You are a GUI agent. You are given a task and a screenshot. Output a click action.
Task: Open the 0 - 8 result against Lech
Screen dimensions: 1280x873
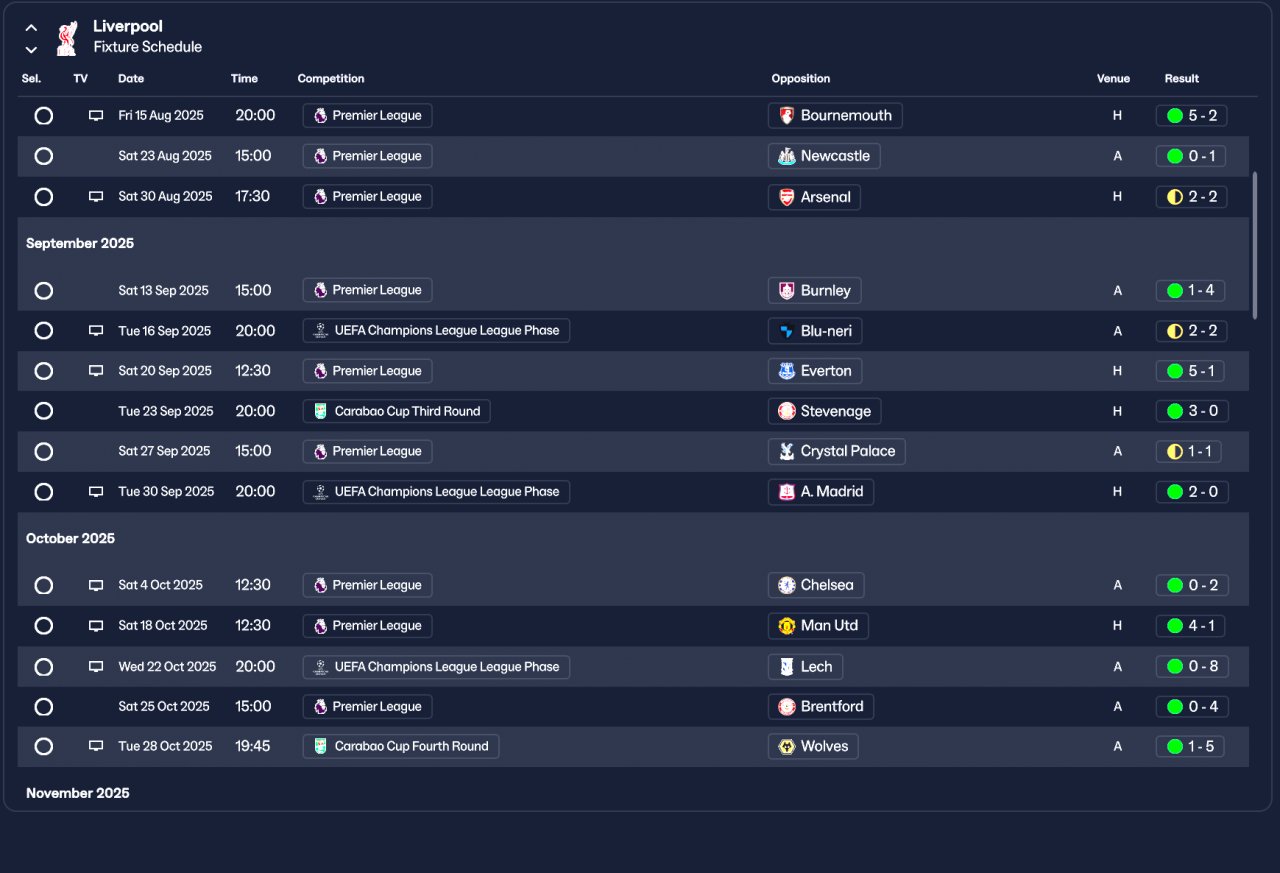tap(1192, 667)
